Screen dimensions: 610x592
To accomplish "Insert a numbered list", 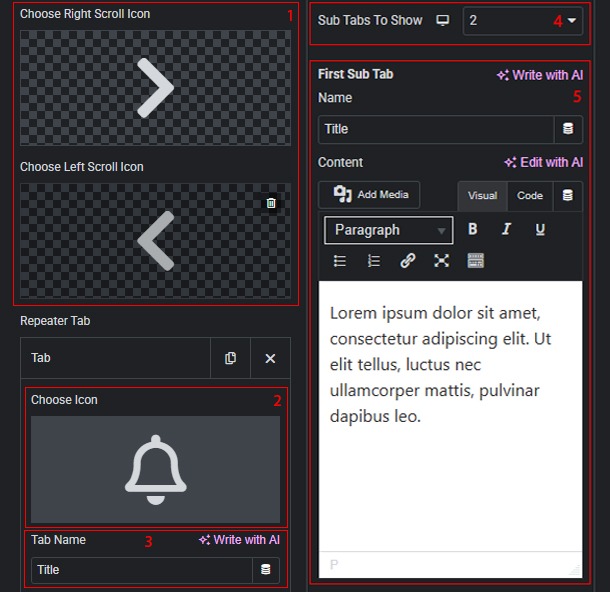I will click(x=374, y=261).
